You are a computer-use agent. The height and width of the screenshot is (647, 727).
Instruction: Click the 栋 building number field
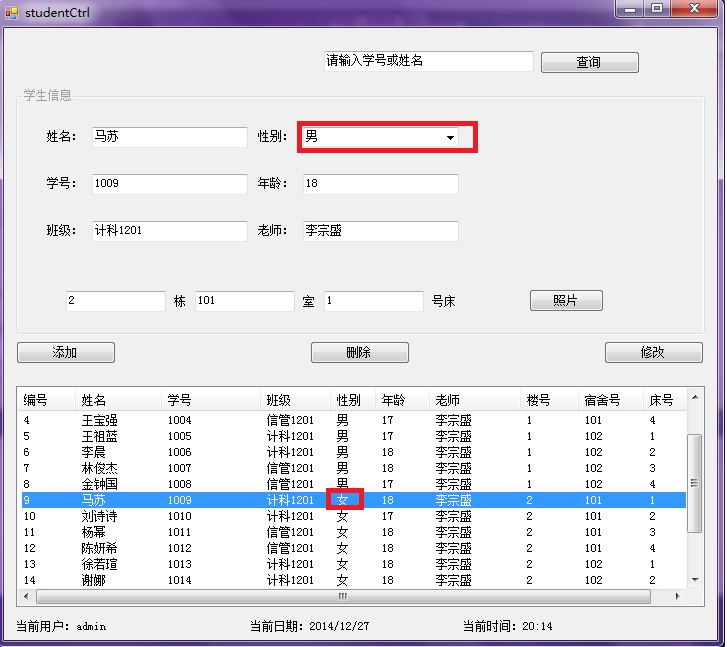point(115,301)
